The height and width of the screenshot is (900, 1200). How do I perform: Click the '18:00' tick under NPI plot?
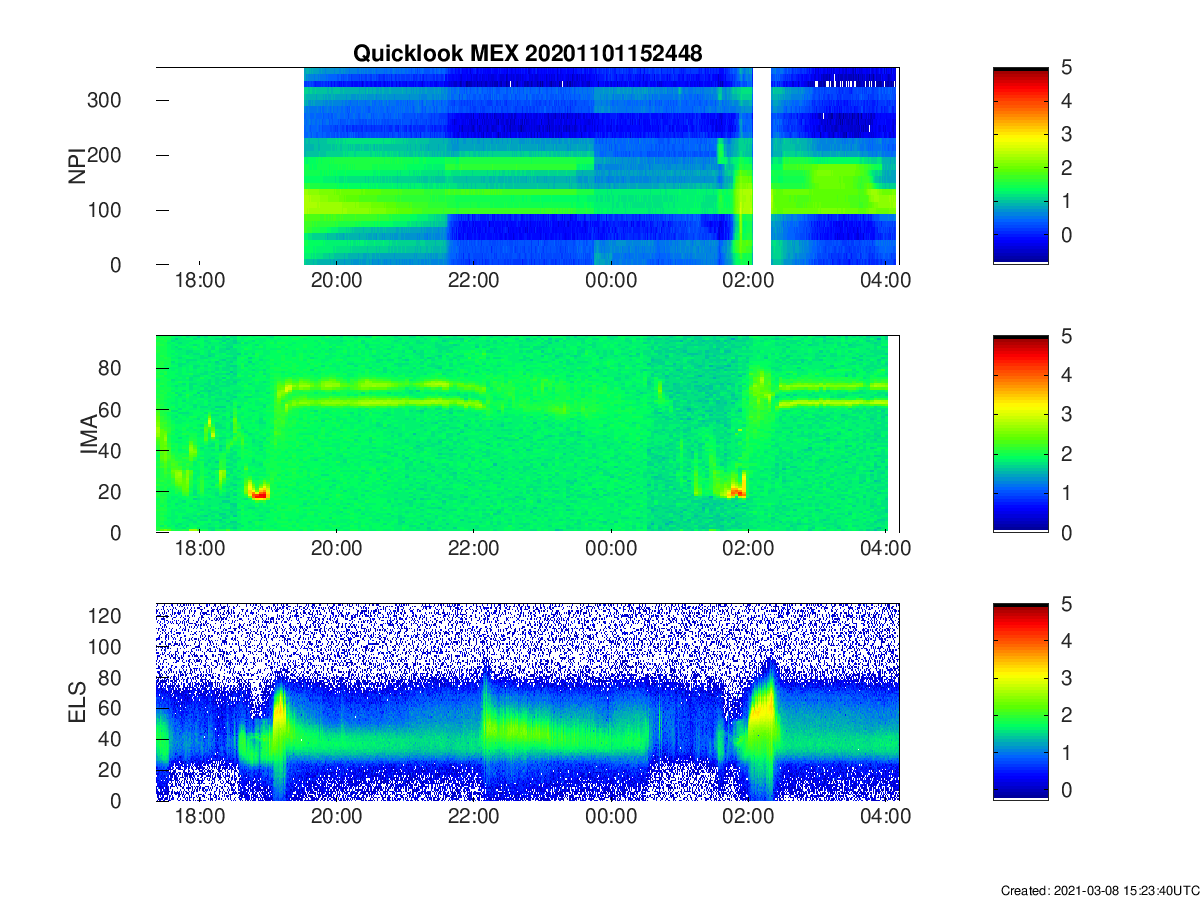200,282
